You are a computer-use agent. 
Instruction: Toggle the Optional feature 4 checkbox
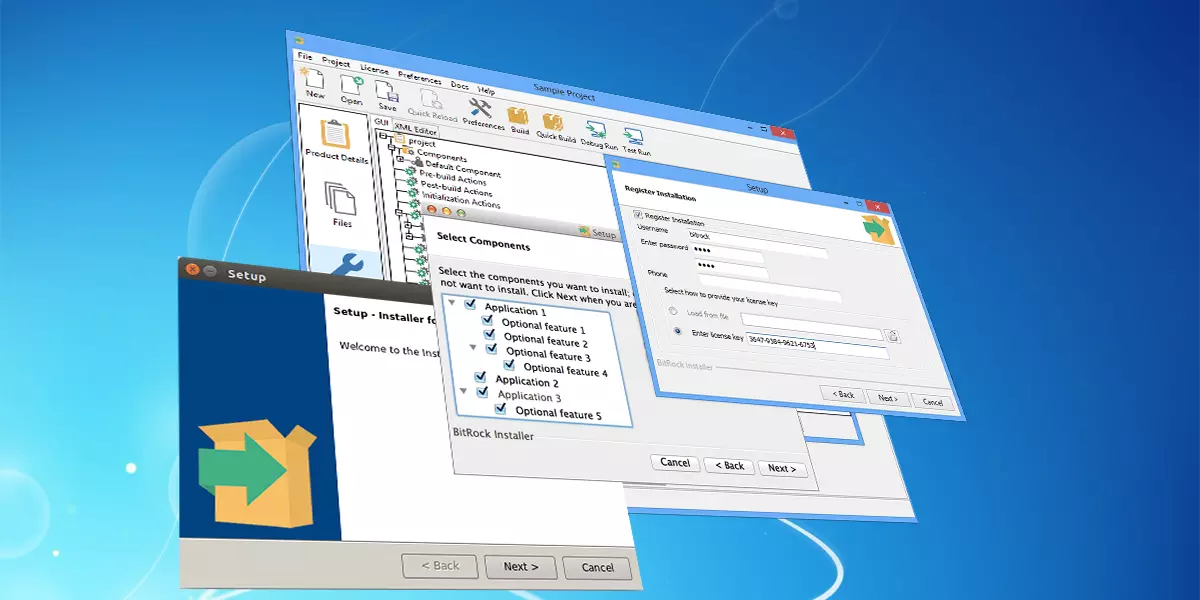tap(510, 365)
